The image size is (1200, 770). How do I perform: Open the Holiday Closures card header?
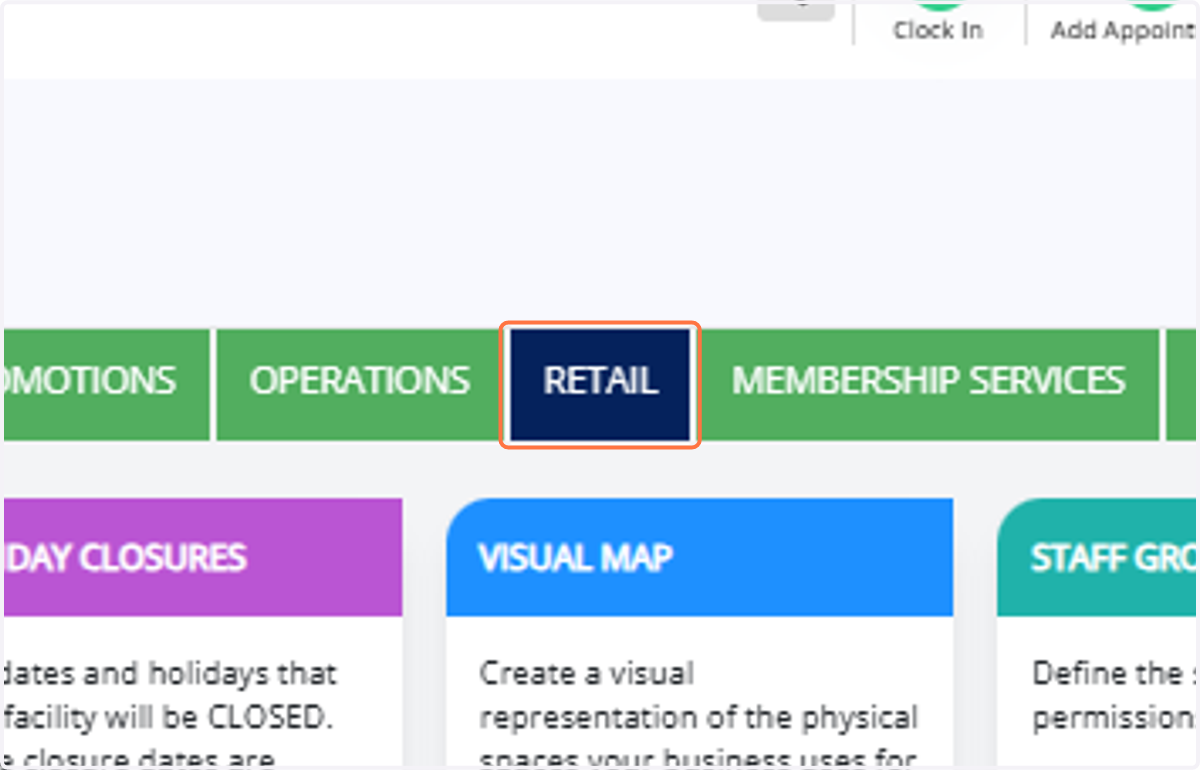201,557
